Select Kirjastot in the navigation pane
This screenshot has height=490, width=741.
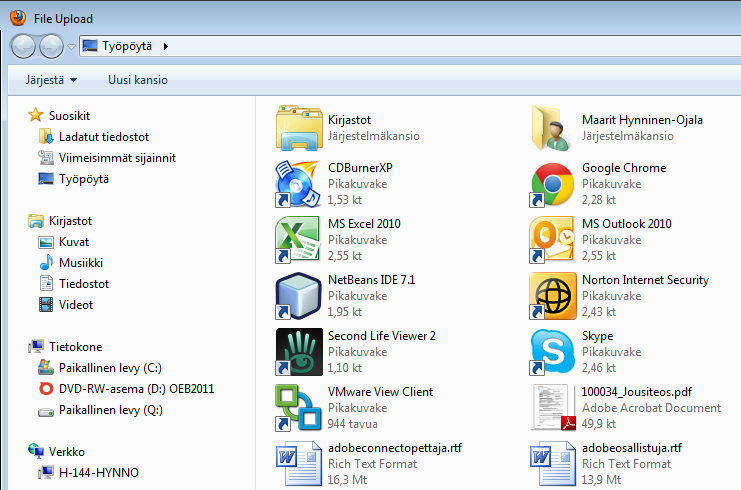coord(70,221)
